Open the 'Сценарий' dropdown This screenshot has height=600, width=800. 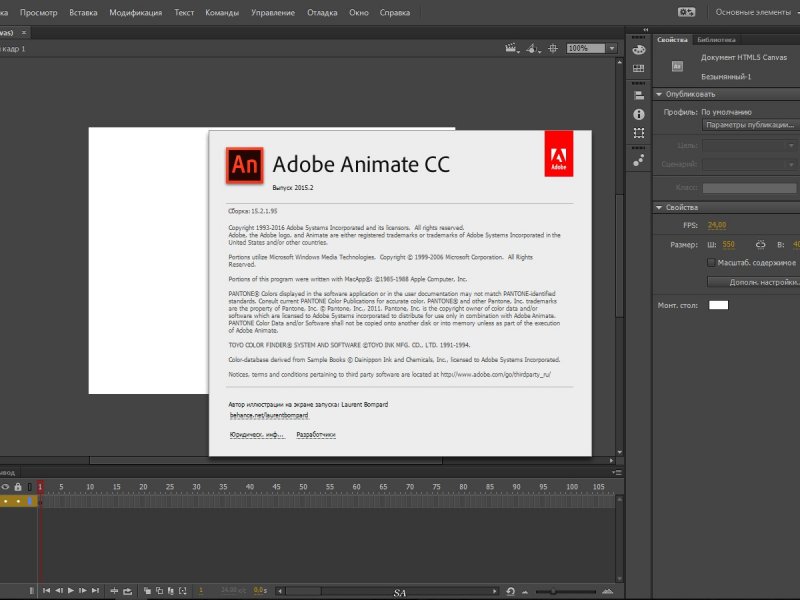pos(749,164)
